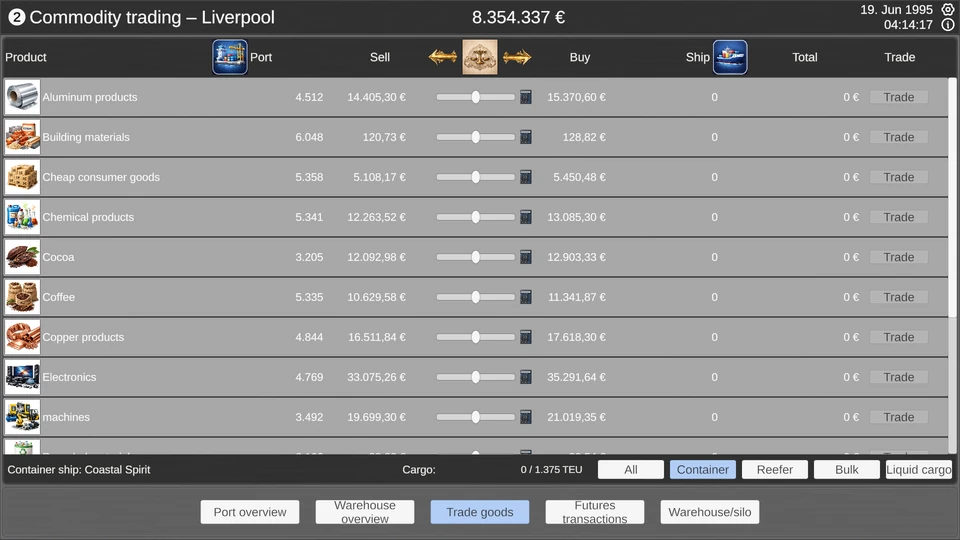The width and height of the screenshot is (960, 540).
Task: Open calculator icon for Building materials
Action: (x=525, y=137)
